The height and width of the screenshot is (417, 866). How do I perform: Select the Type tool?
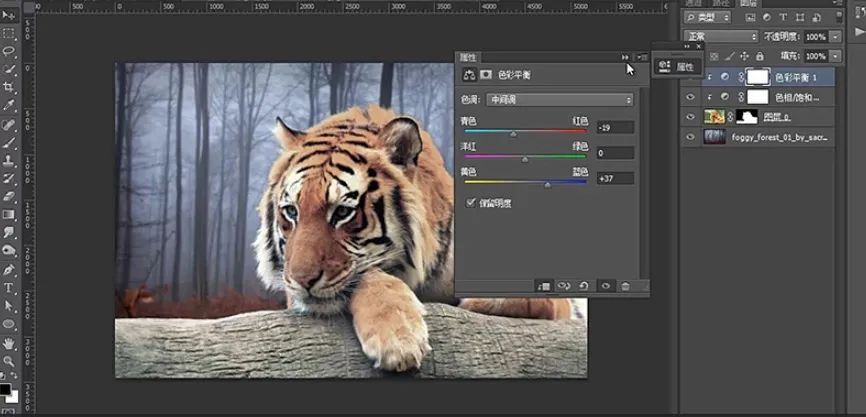pyautogui.click(x=8, y=288)
